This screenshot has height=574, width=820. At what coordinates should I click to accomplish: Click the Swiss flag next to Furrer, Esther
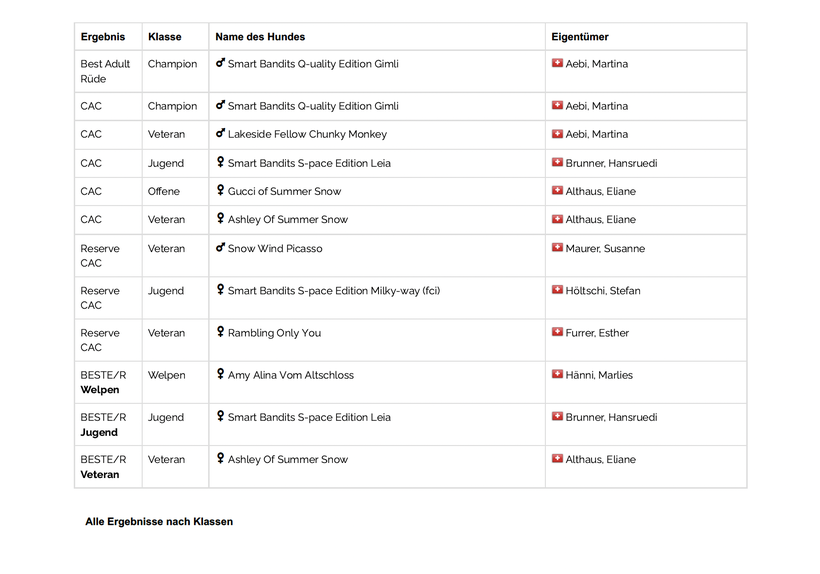pyautogui.click(x=557, y=332)
